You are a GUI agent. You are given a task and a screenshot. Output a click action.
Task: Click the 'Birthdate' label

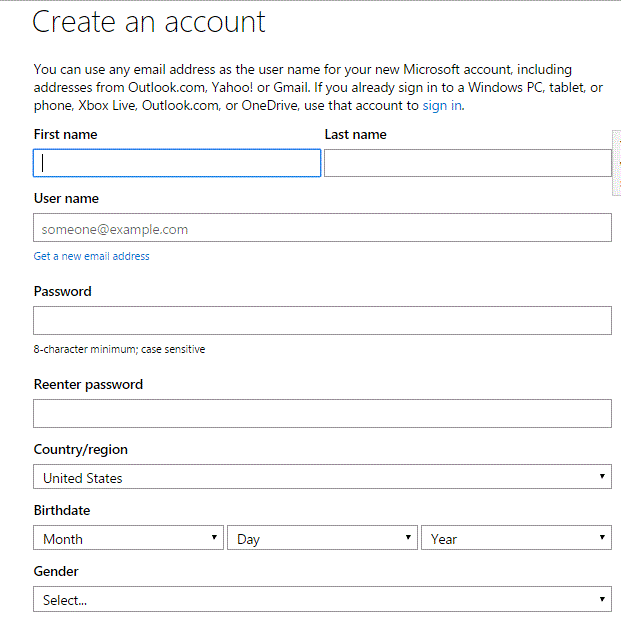click(62, 510)
